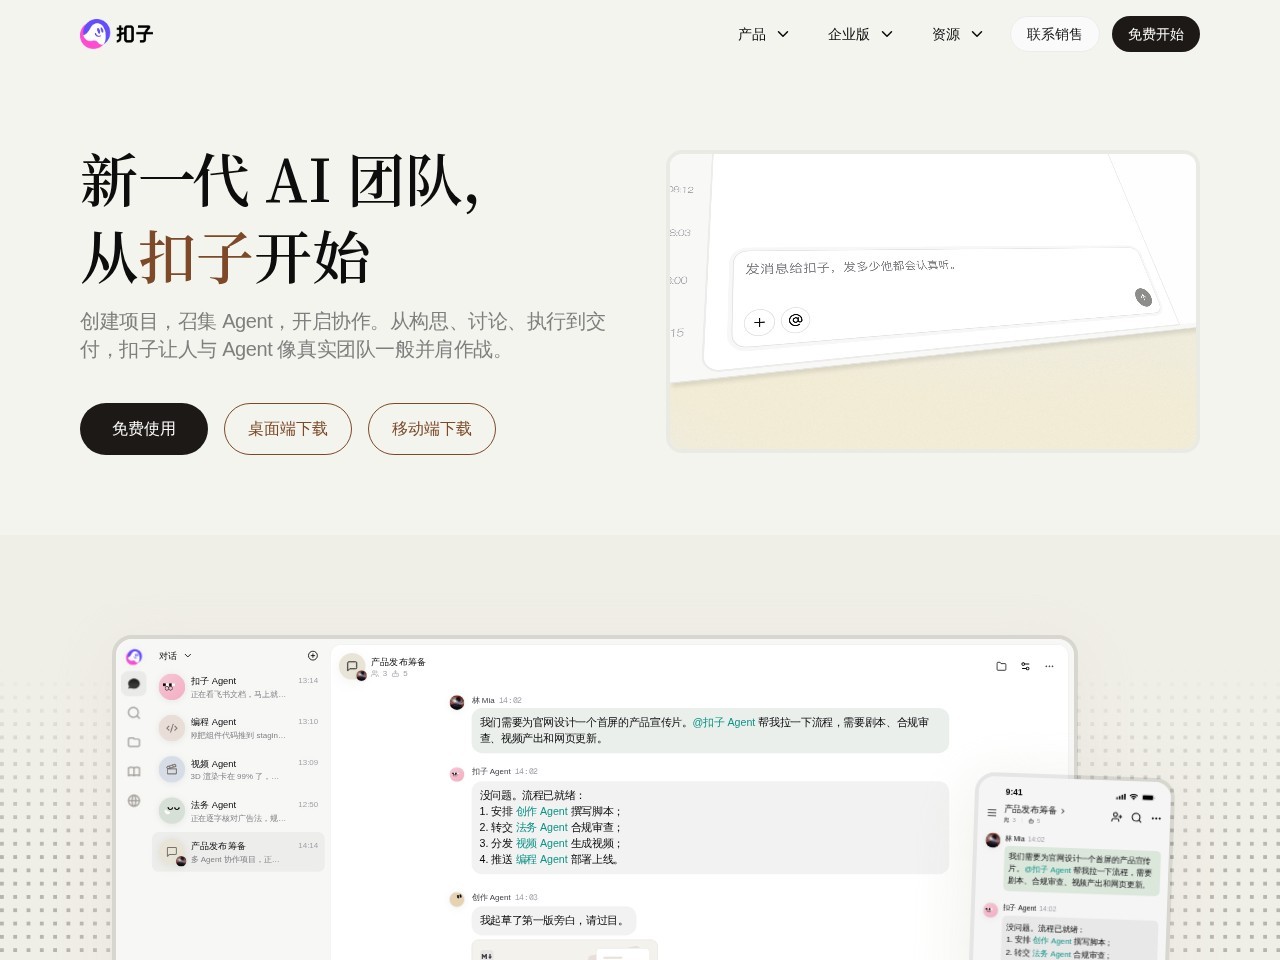This screenshot has height=960, width=1280.
Task: Click the add member icon in phone mockup
Action: 1116,817
